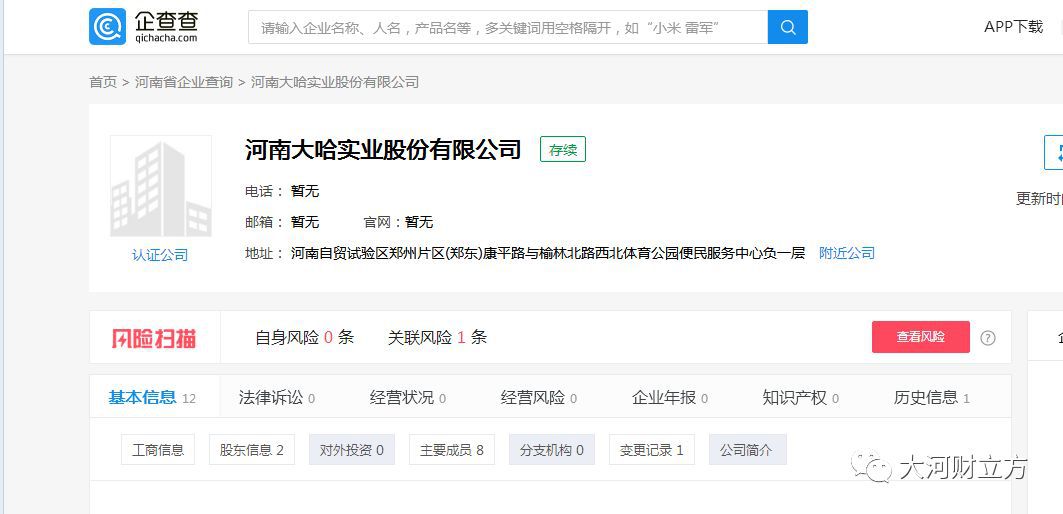Open APP下载 link
Viewport: 1063px width, 514px height.
click(x=1014, y=26)
